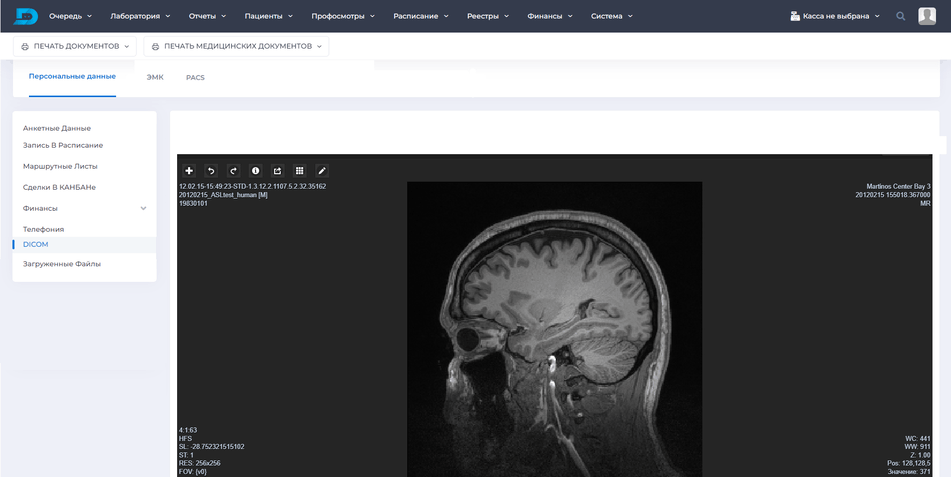951x477 pixels.
Task: Click the Z: 1.00 zoom value
Action: 921,455
